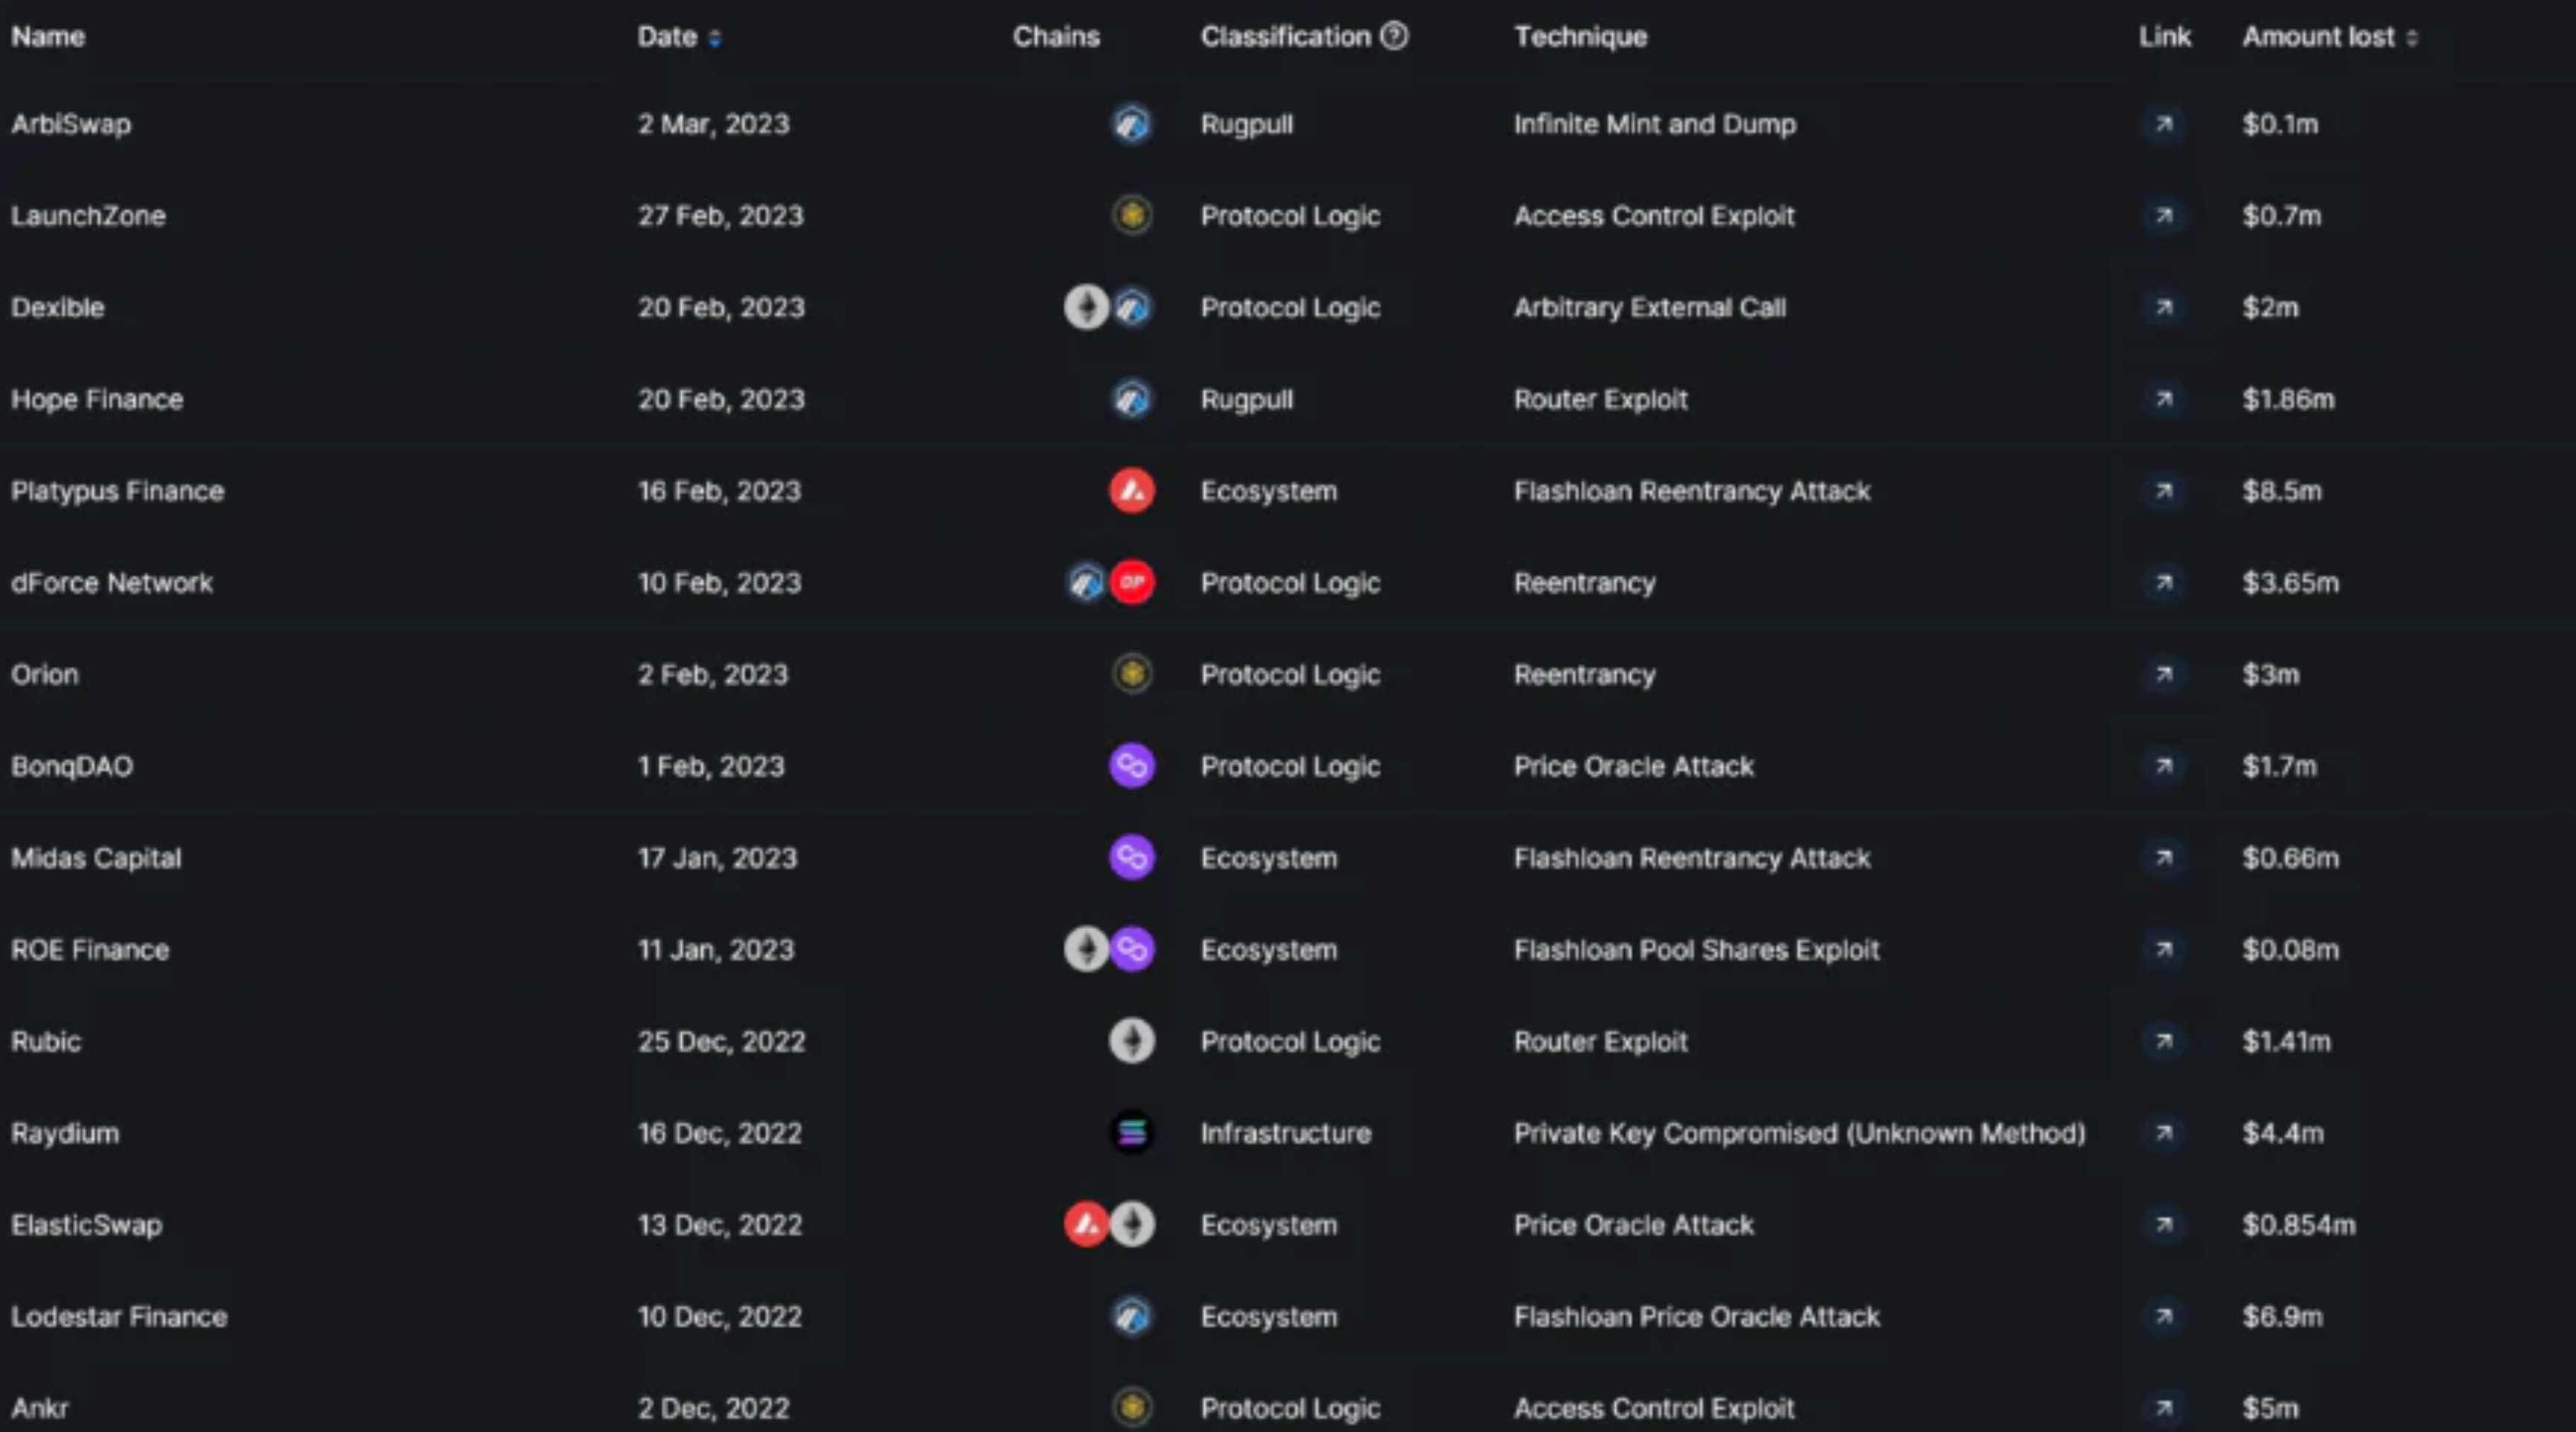Open the ArbiSwap external link arrow
Image resolution: width=2576 pixels, height=1432 pixels.
pyautogui.click(x=2163, y=124)
